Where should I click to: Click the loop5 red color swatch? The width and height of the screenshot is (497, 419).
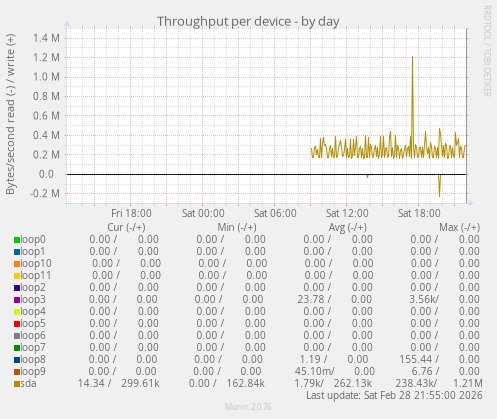(17, 324)
